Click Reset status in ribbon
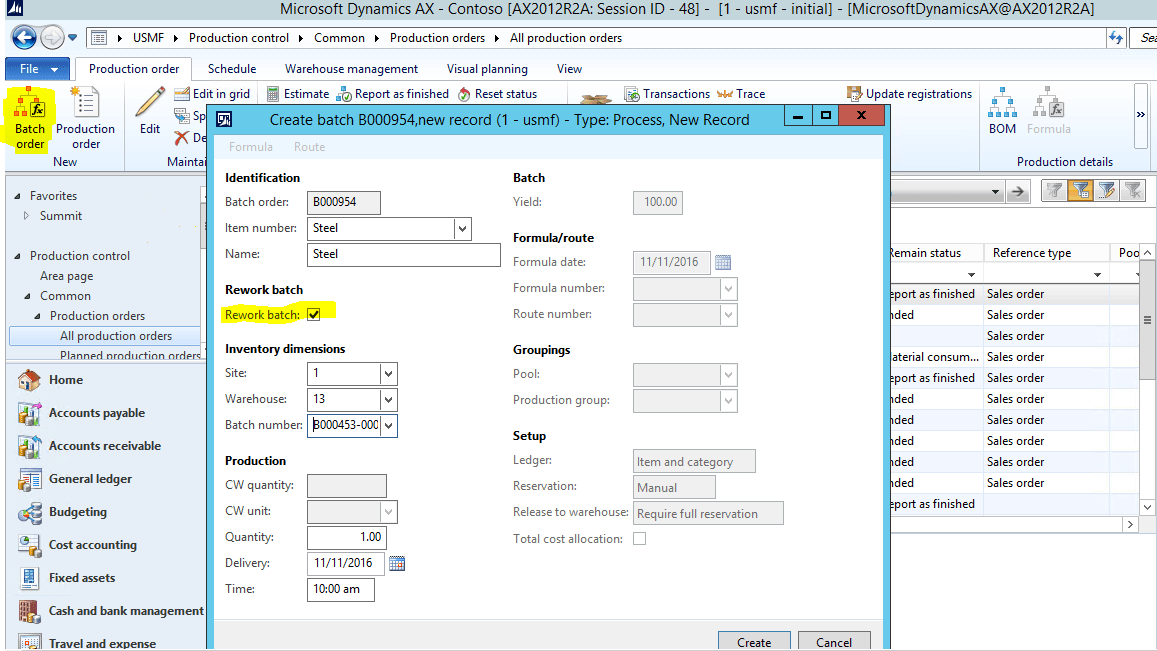1157x651 pixels. (x=497, y=94)
